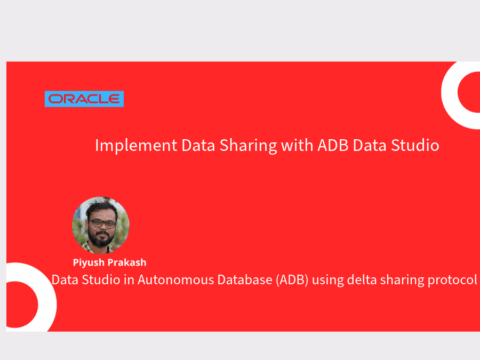Screen dimensions: 480x360
Task: Open the Implement Data Sharing title
Action: (x=267, y=146)
